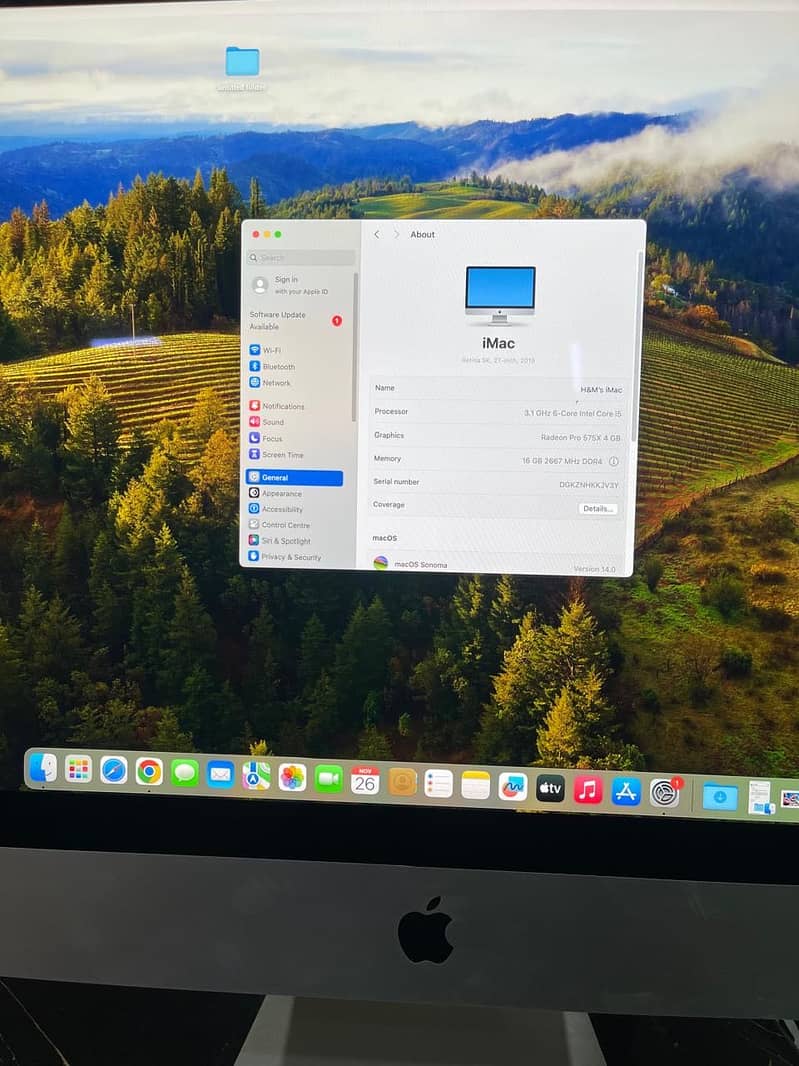This screenshot has width=799, height=1066.
Task: Open Freeform from the Dock
Action: [513, 787]
